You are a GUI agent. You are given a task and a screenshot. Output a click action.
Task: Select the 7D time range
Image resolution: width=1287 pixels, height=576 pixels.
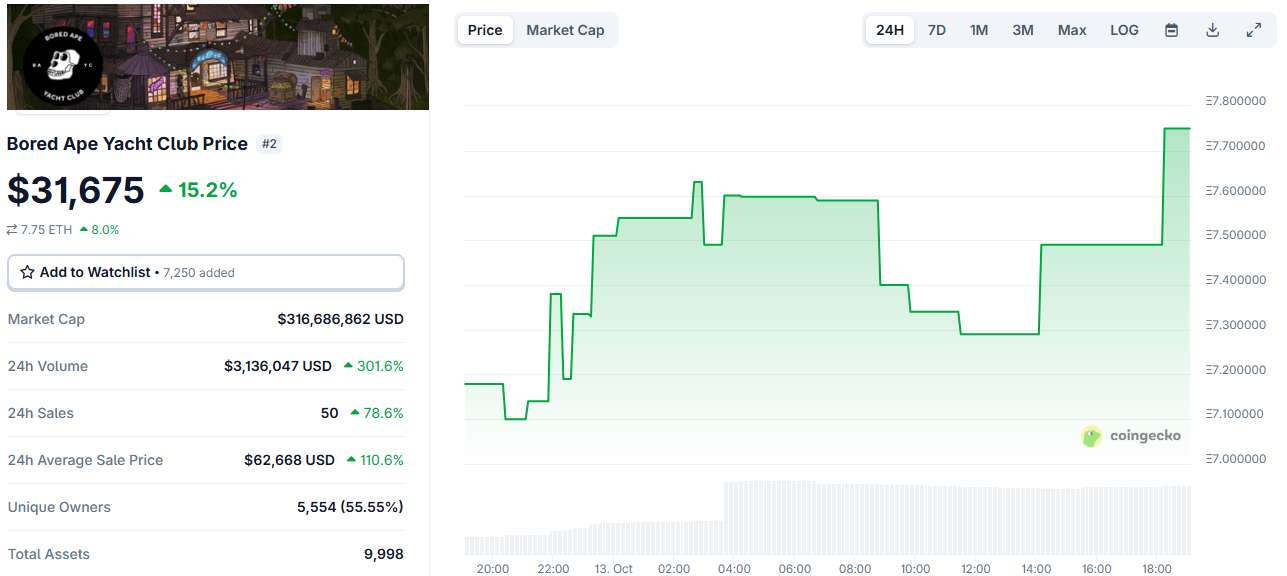(x=936, y=30)
